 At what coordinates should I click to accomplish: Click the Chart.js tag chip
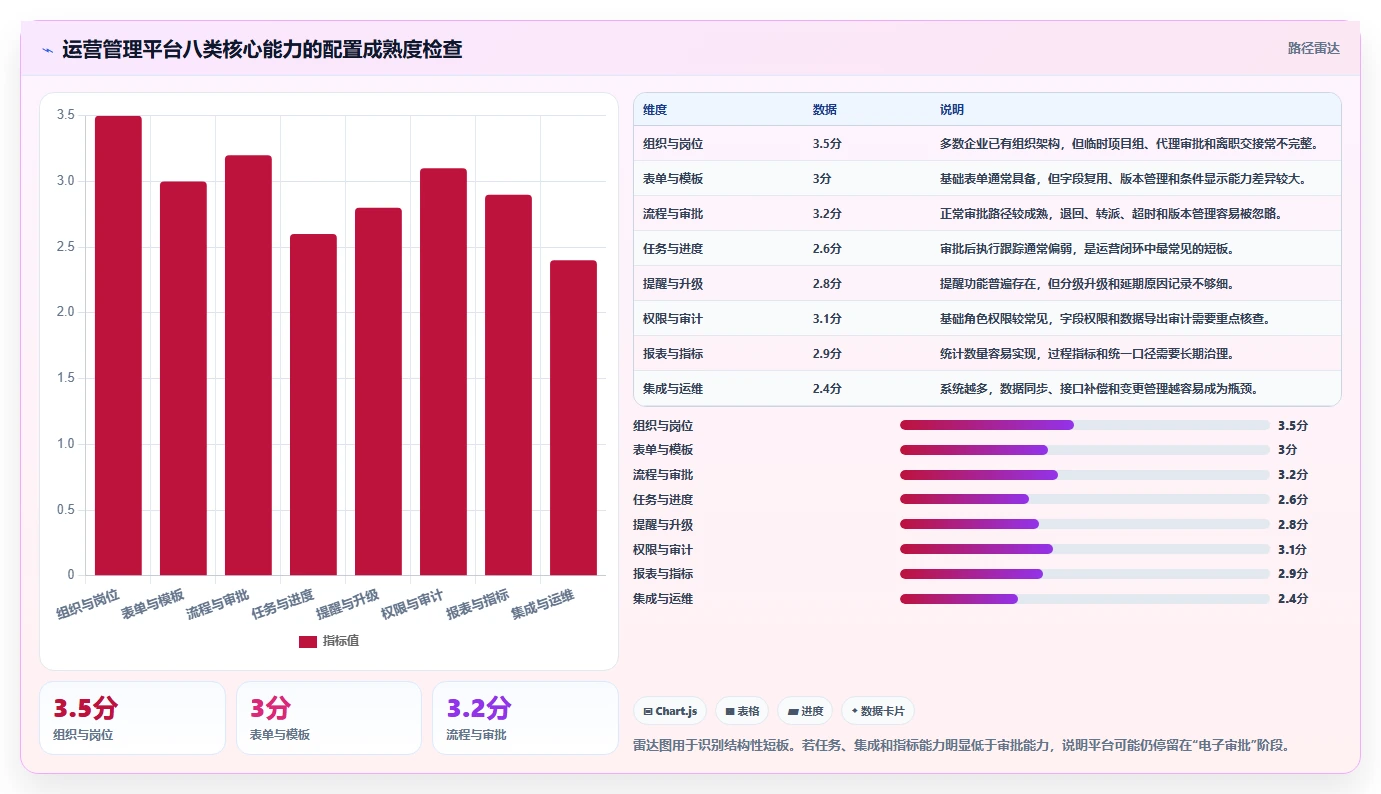click(670, 711)
